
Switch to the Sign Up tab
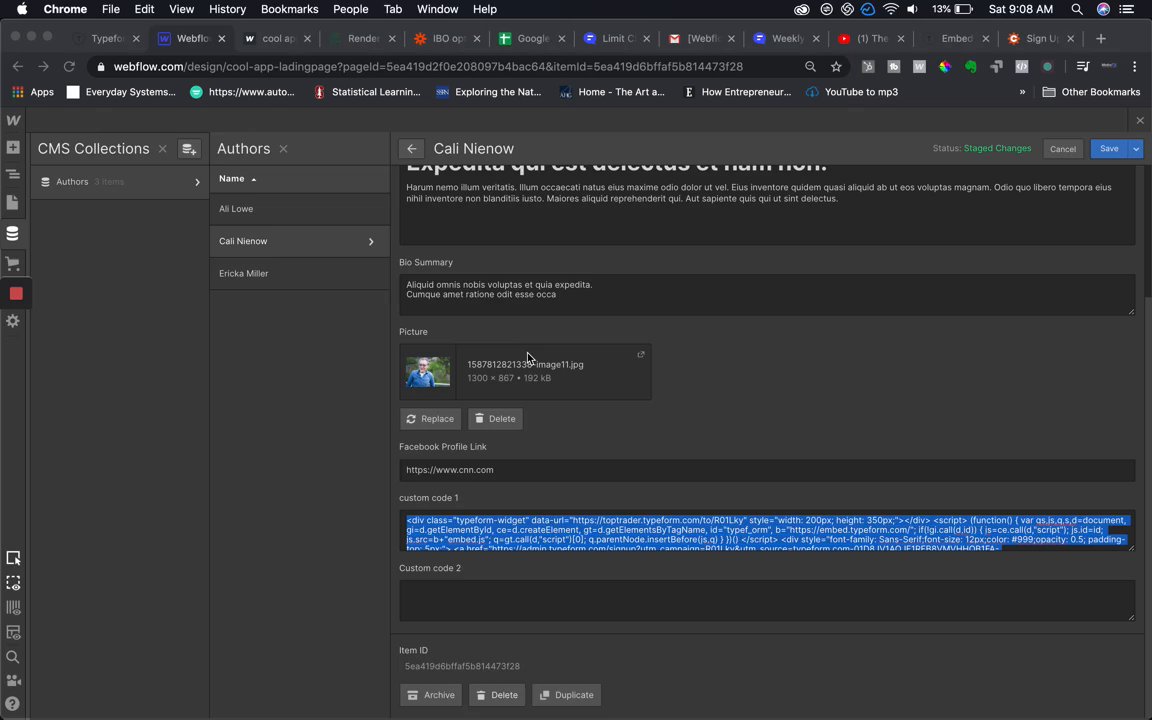click(x=1040, y=38)
